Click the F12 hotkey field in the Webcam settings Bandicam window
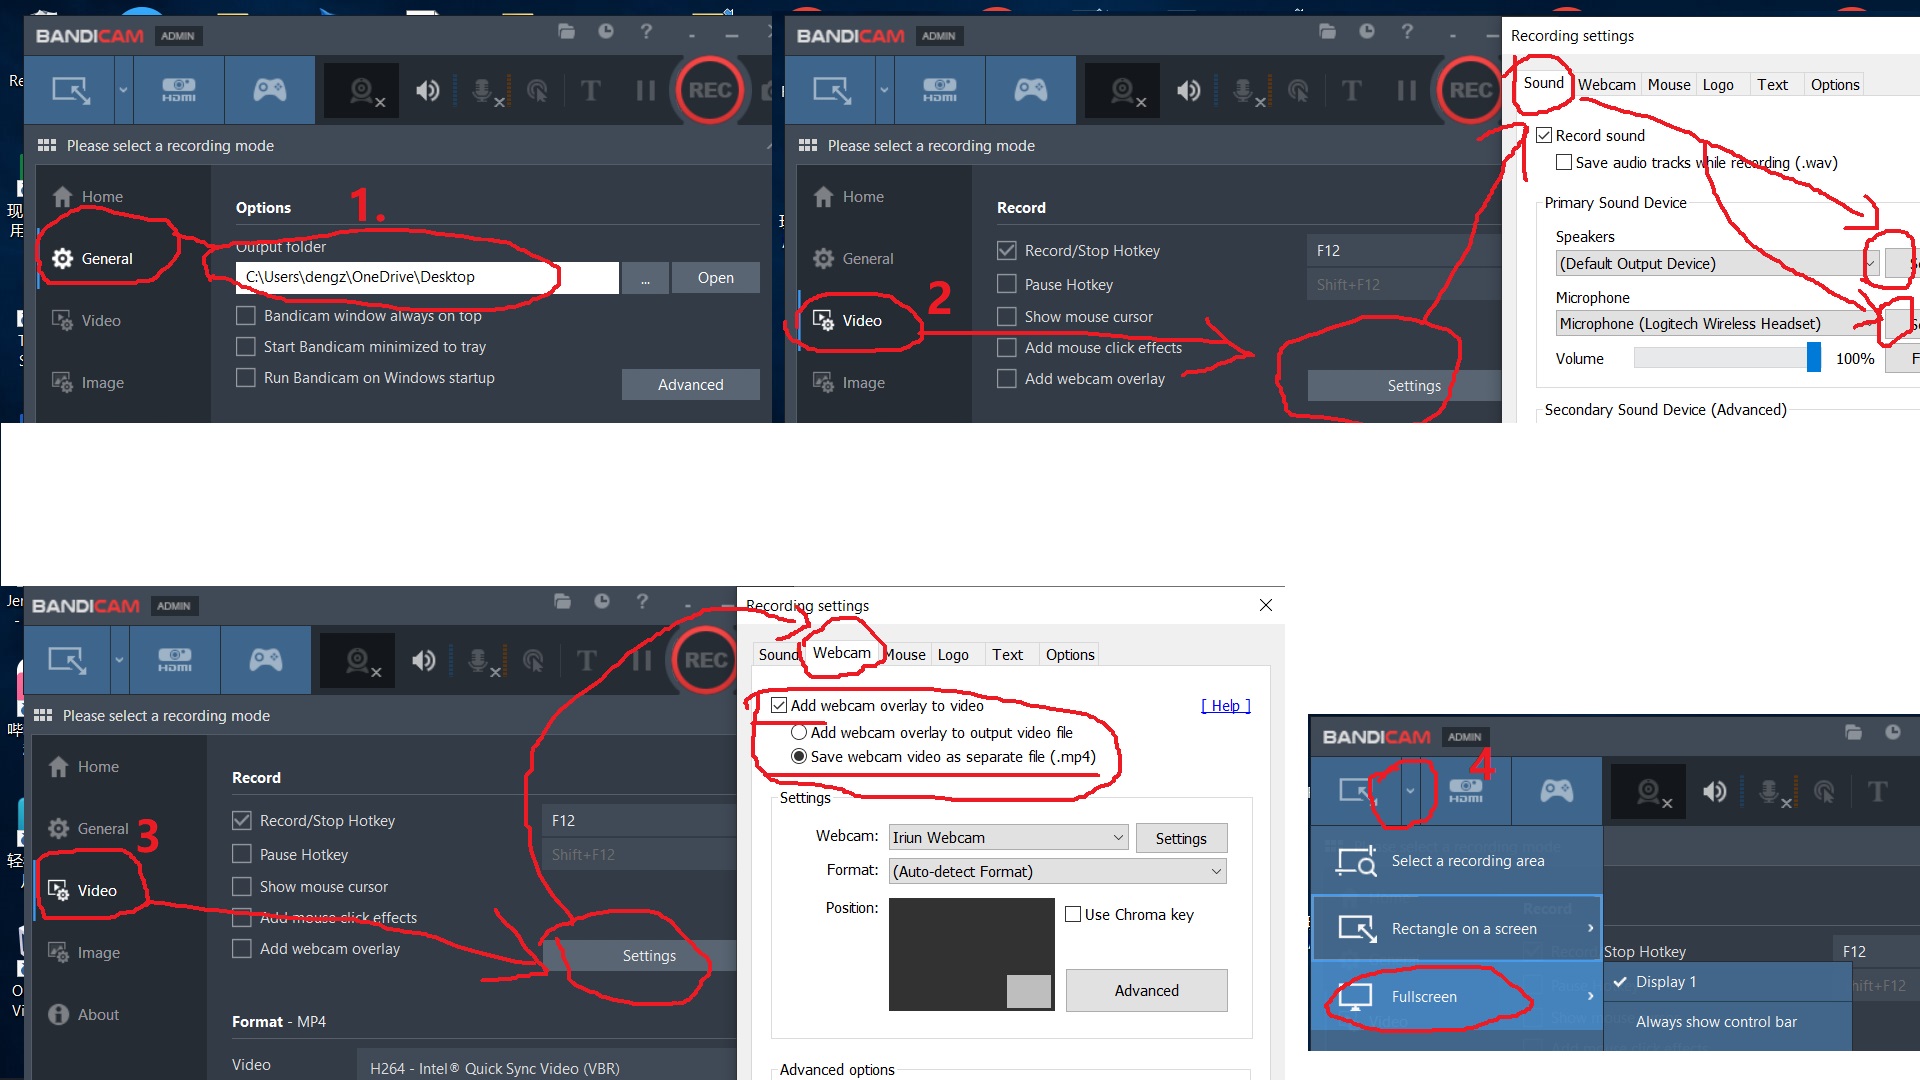The image size is (1920, 1080). pos(638,820)
